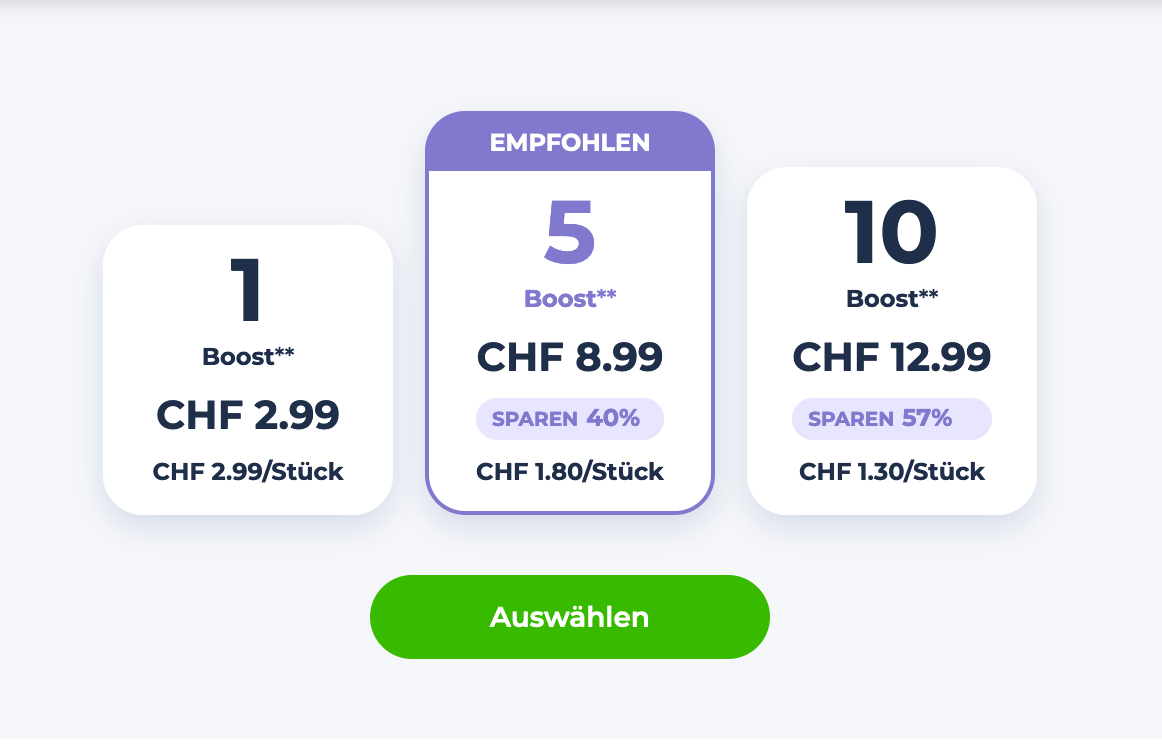
Task: Click the footnote asterisks on the 1 Boost card
Action: tap(285, 353)
